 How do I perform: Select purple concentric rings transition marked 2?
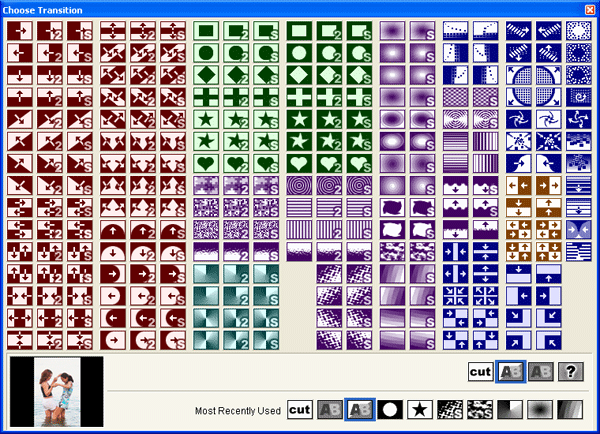coord(329,186)
